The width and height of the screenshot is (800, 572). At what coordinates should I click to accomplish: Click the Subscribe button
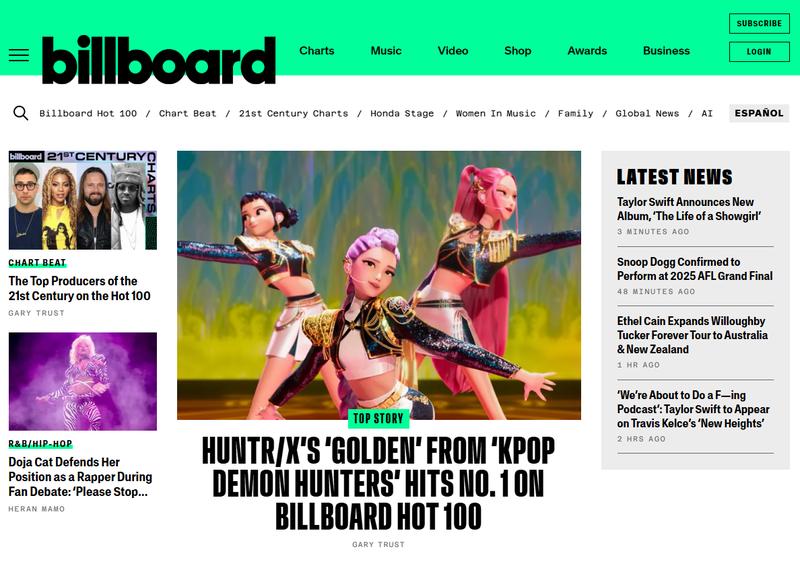click(x=759, y=23)
